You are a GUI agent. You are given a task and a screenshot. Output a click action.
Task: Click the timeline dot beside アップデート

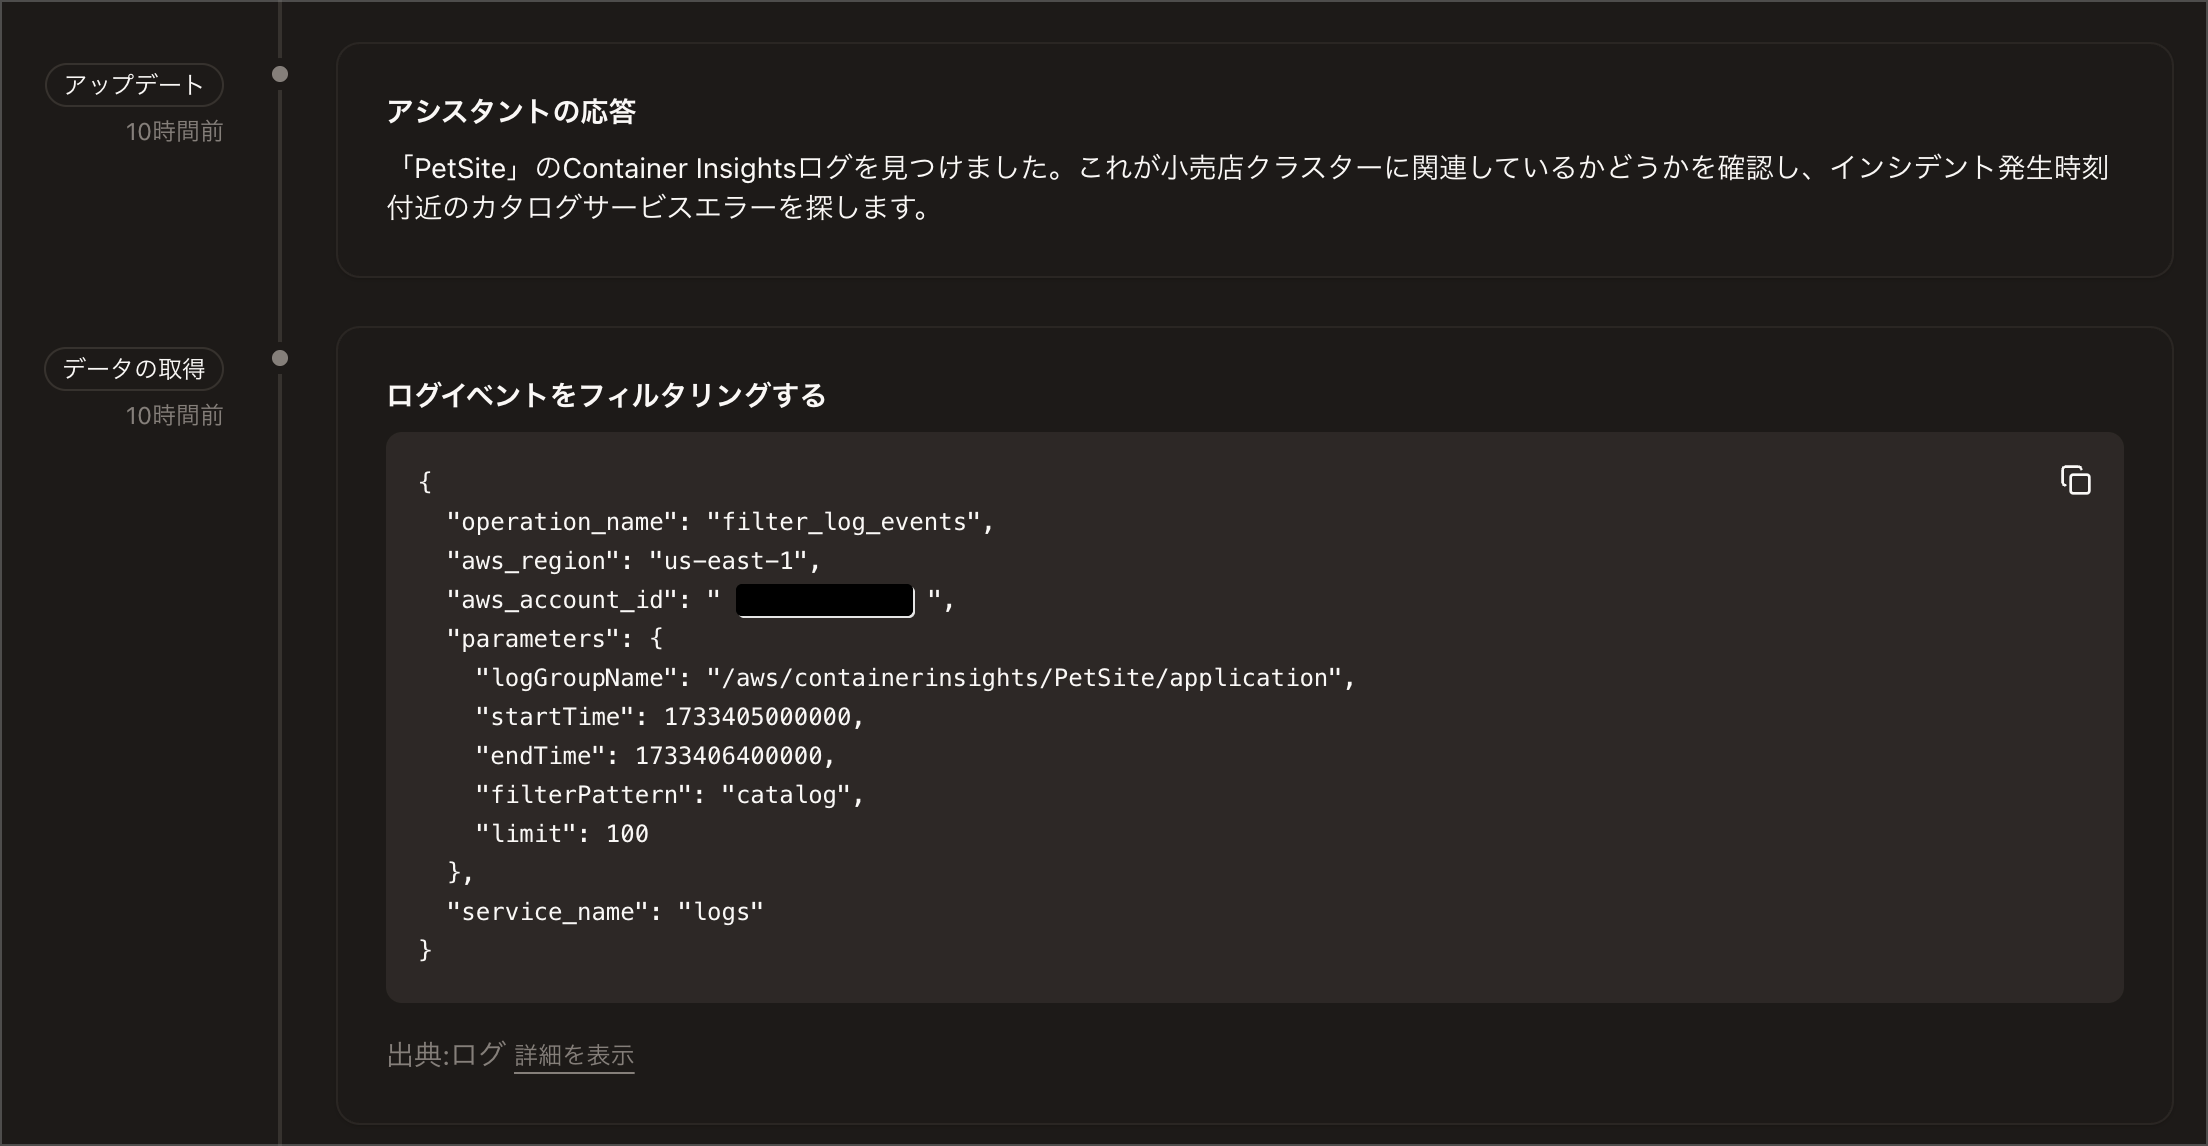[279, 72]
